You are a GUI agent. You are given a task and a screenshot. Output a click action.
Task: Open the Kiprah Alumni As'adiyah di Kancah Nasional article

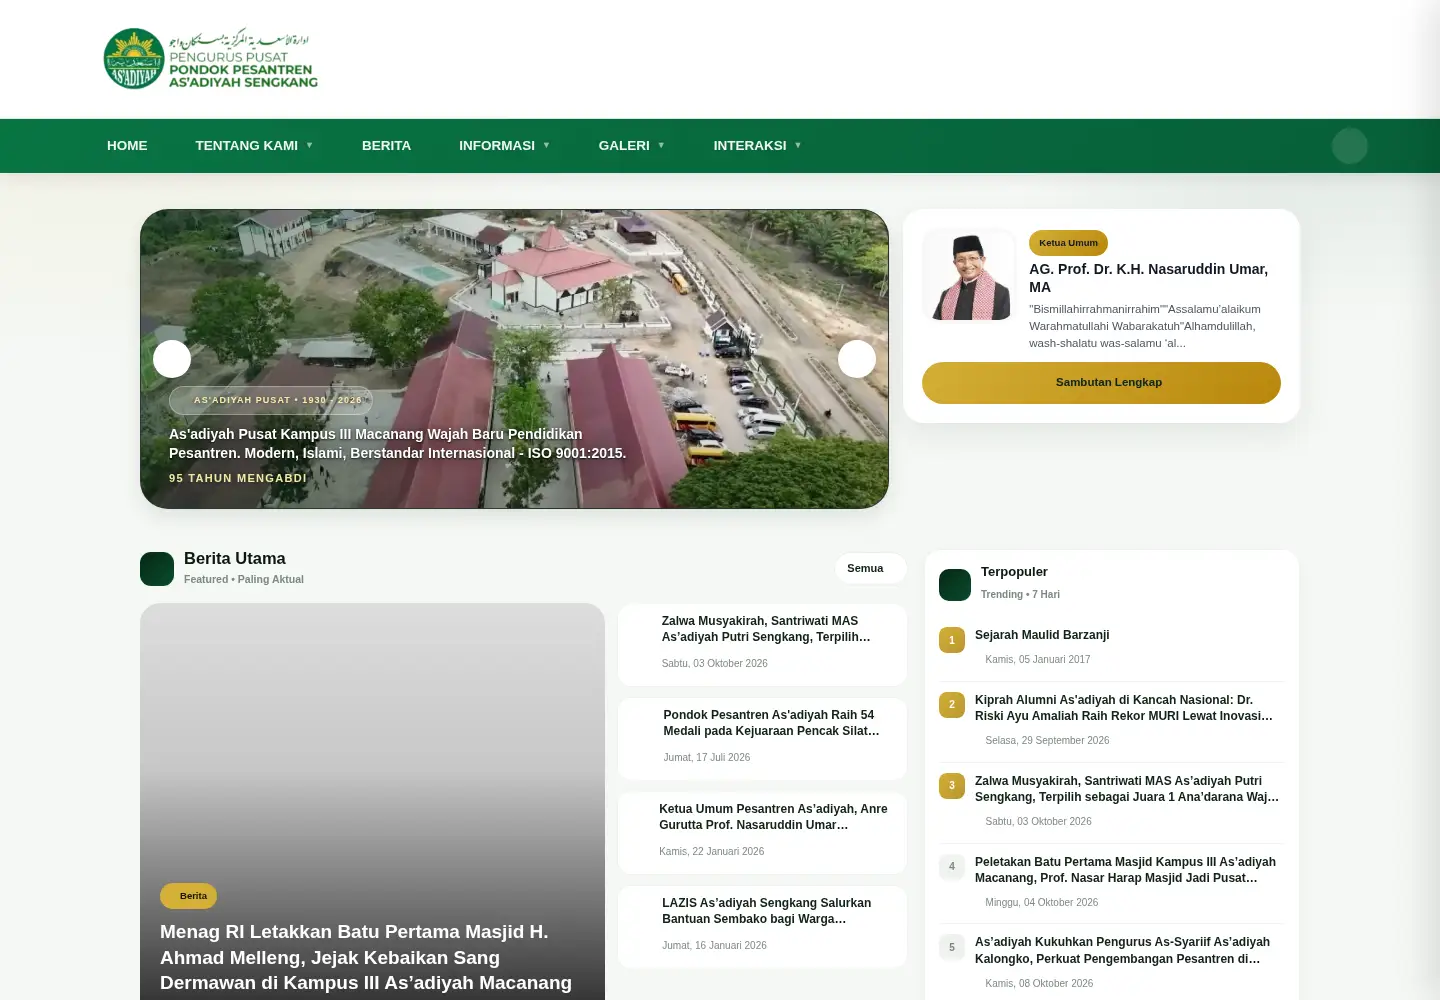point(1124,708)
